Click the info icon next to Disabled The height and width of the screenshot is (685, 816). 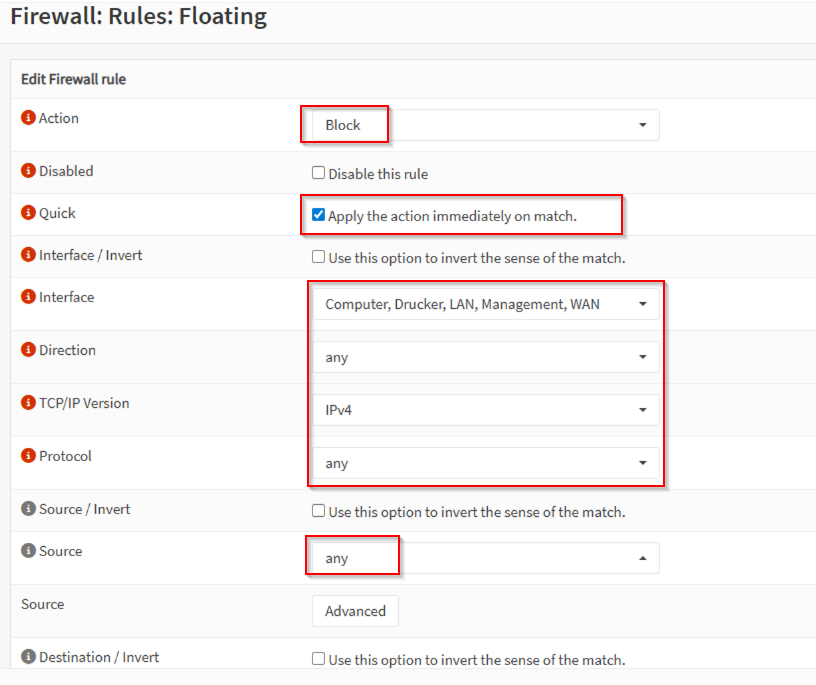pyautogui.click(x=28, y=171)
